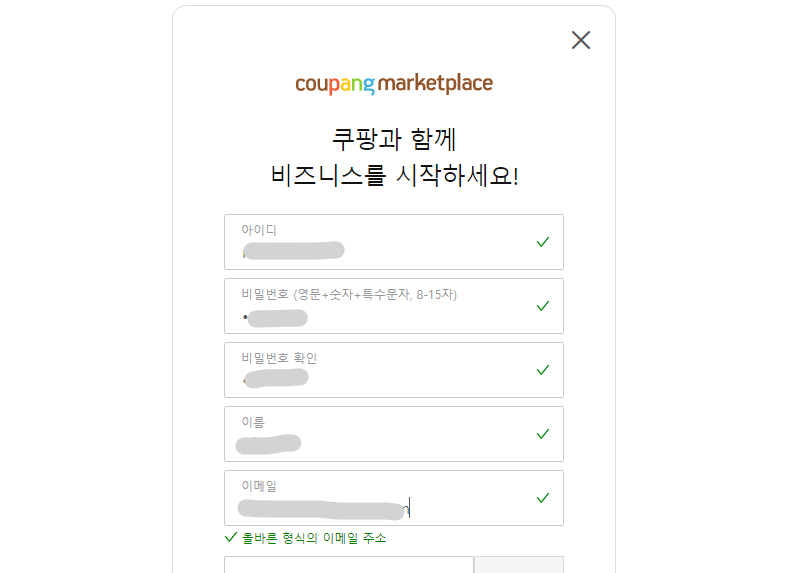Click the Coupang marketplace logo
This screenshot has width=797, height=573.
394,83
